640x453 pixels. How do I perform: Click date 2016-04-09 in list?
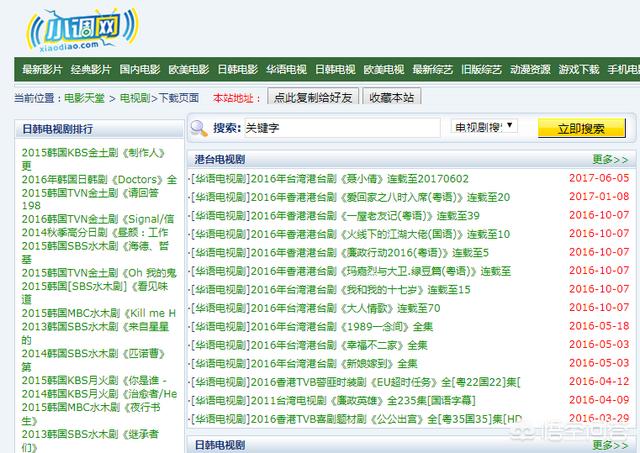(x=599, y=400)
